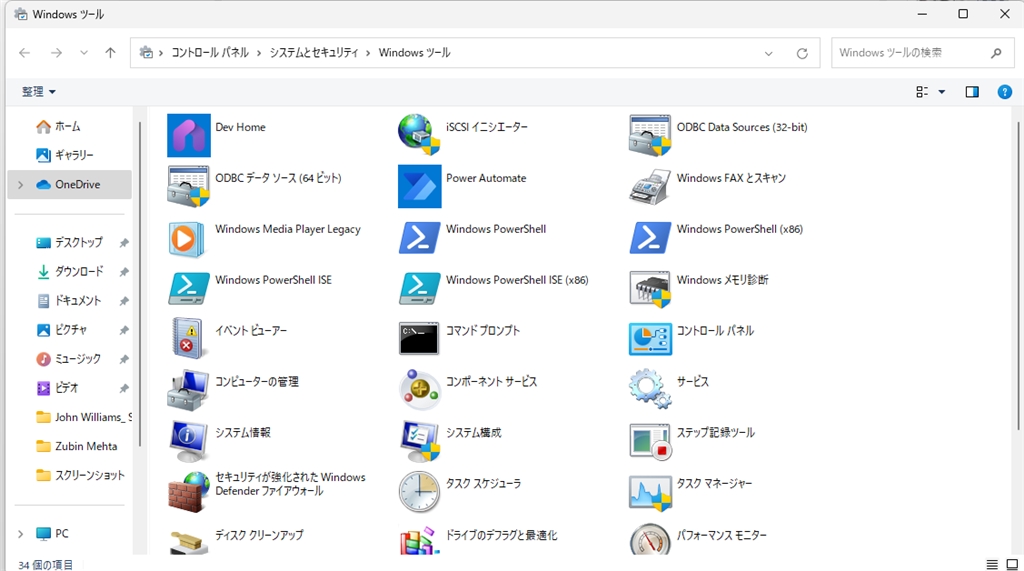Viewport: 1024px width, 571px height.
Task: Open the Windows PowerShell ISE icon
Action: coord(189,288)
